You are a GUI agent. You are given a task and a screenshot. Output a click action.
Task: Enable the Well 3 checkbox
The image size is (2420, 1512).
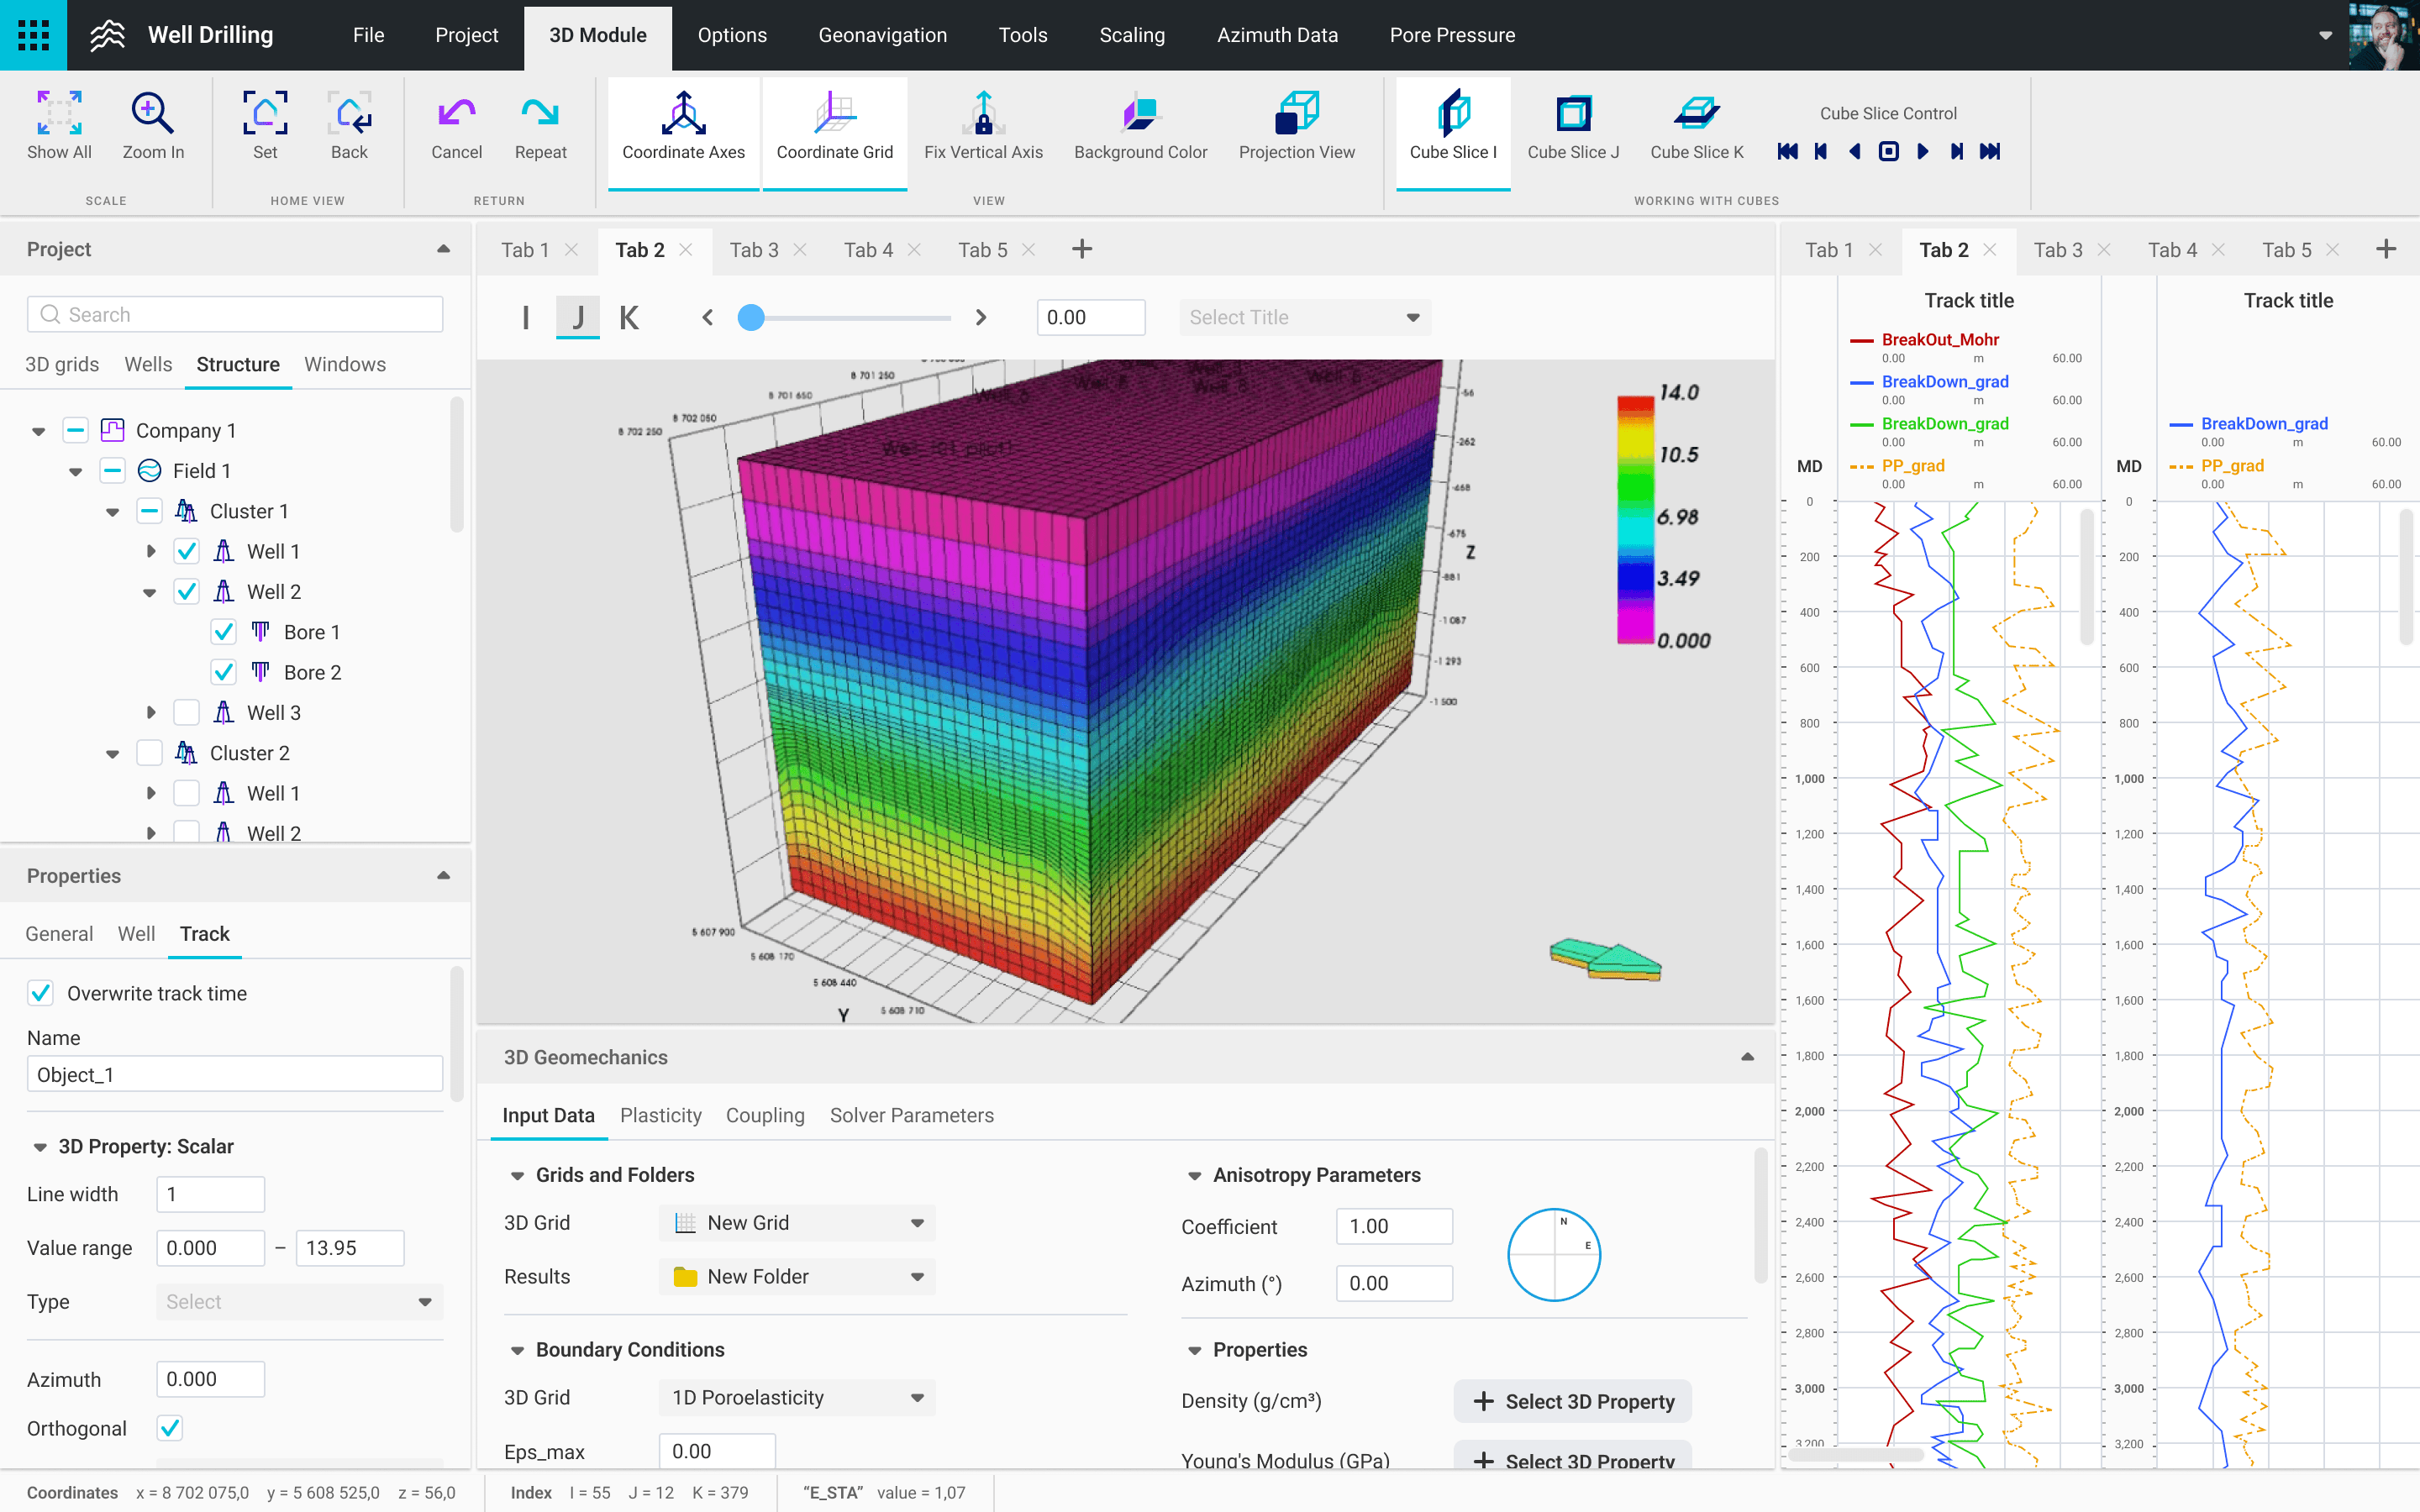[x=187, y=713]
